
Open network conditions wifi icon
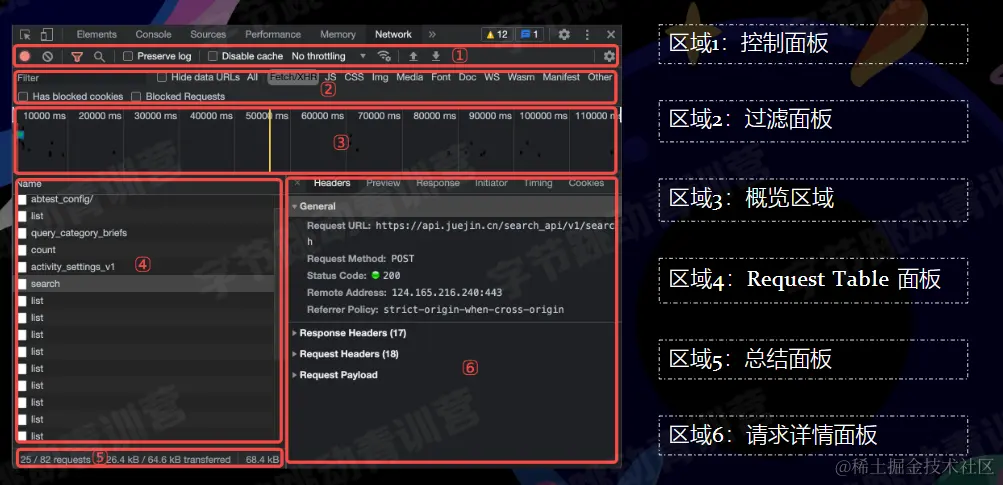tap(384, 56)
